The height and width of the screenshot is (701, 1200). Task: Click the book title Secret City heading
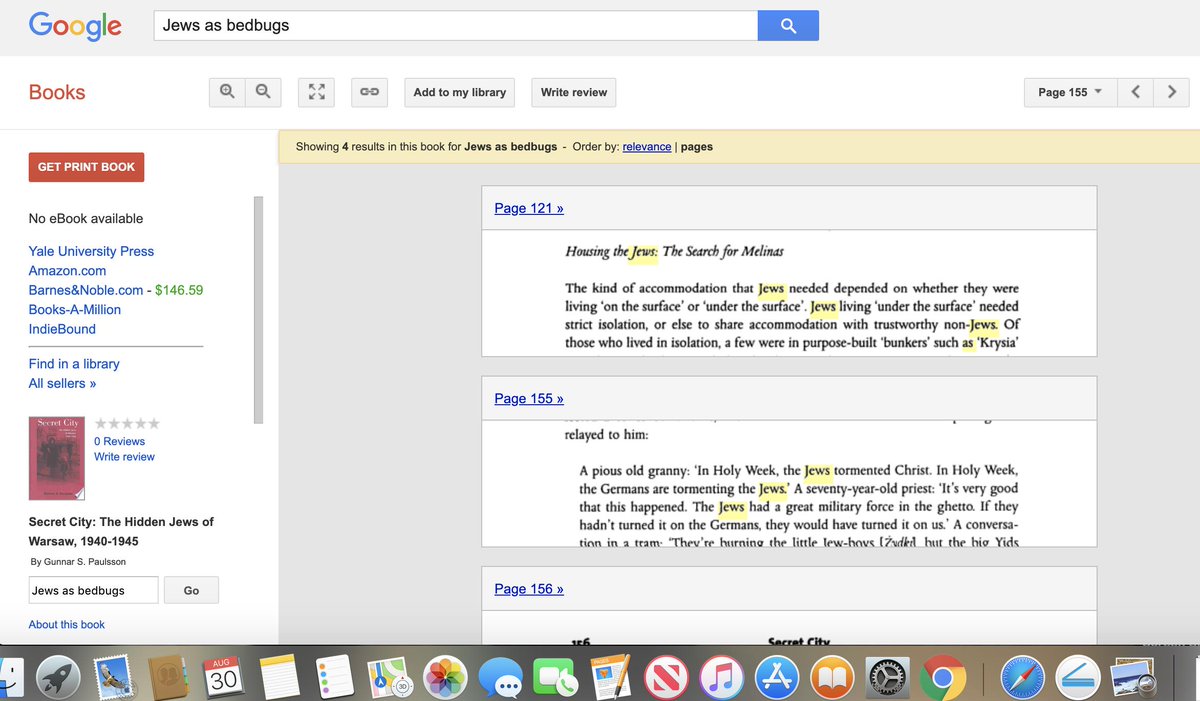pos(121,531)
